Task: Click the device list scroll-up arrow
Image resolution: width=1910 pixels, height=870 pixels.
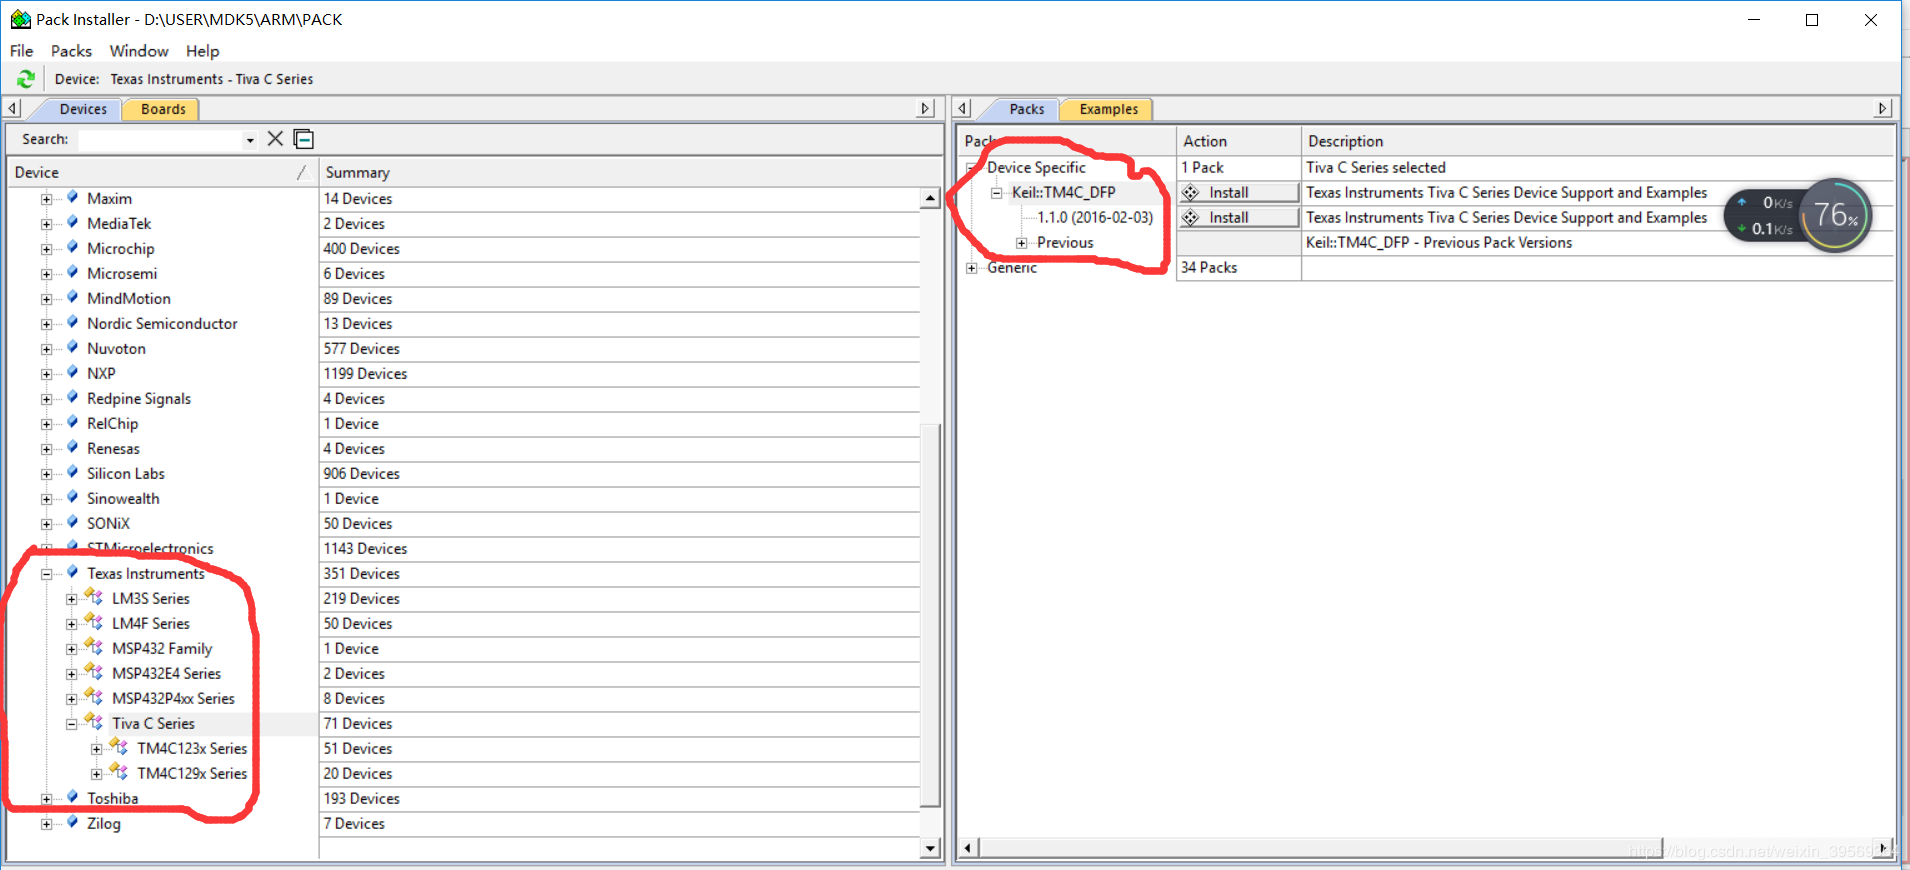Action: 930,198
